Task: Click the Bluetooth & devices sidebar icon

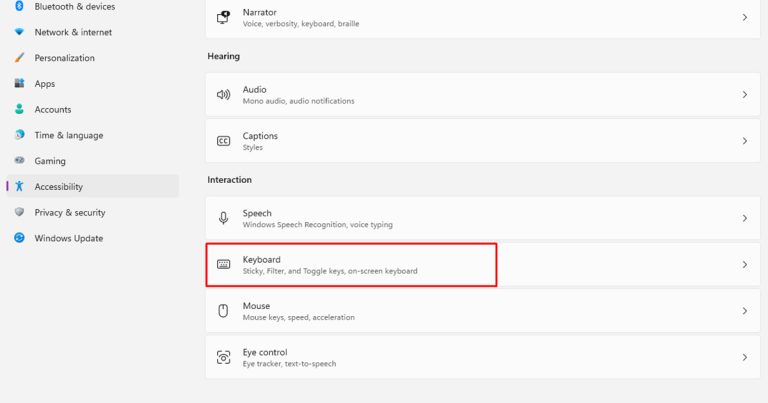Action: 19,7
